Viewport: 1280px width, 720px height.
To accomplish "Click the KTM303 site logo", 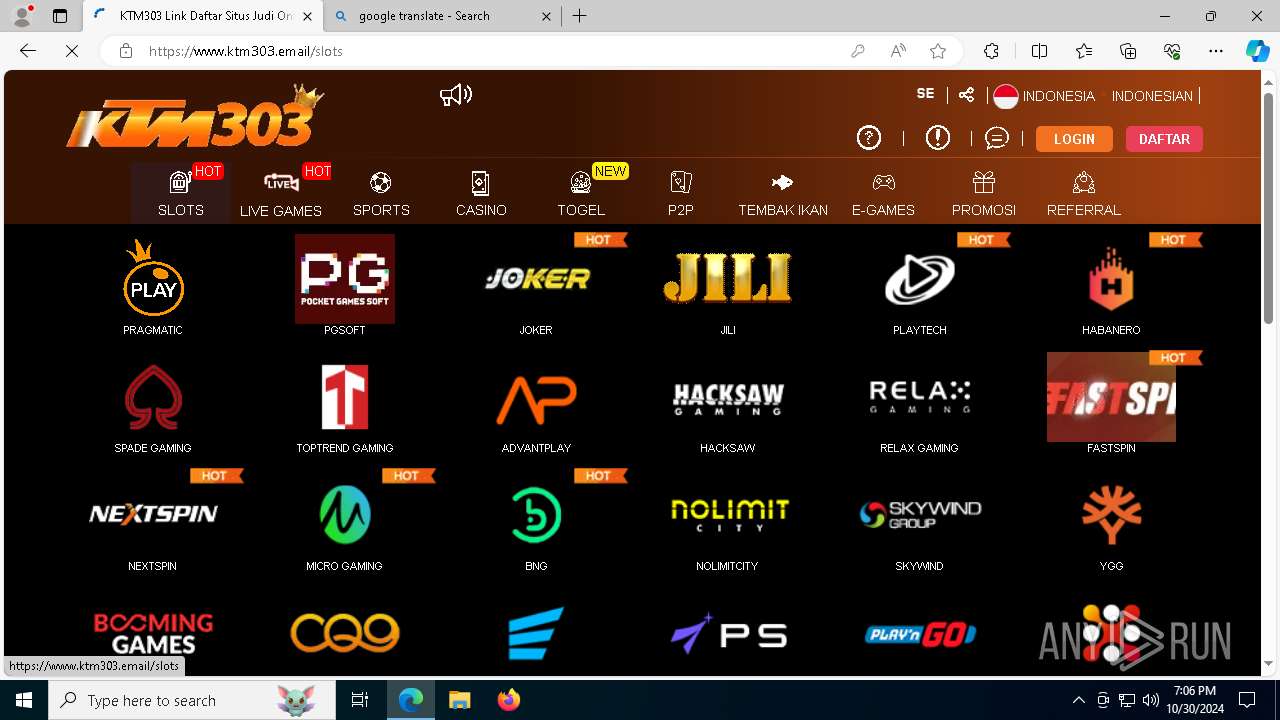I will tap(196, 117).
